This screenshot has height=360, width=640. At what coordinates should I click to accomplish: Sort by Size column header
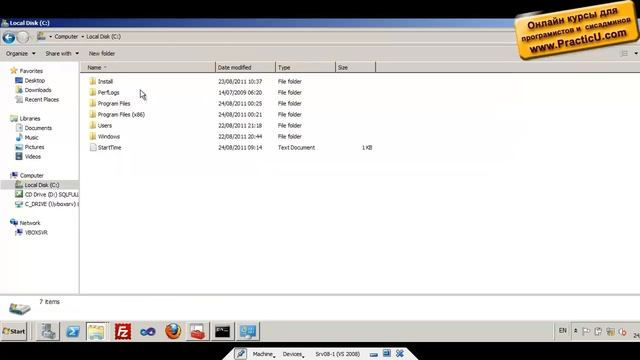coord(355,67)
